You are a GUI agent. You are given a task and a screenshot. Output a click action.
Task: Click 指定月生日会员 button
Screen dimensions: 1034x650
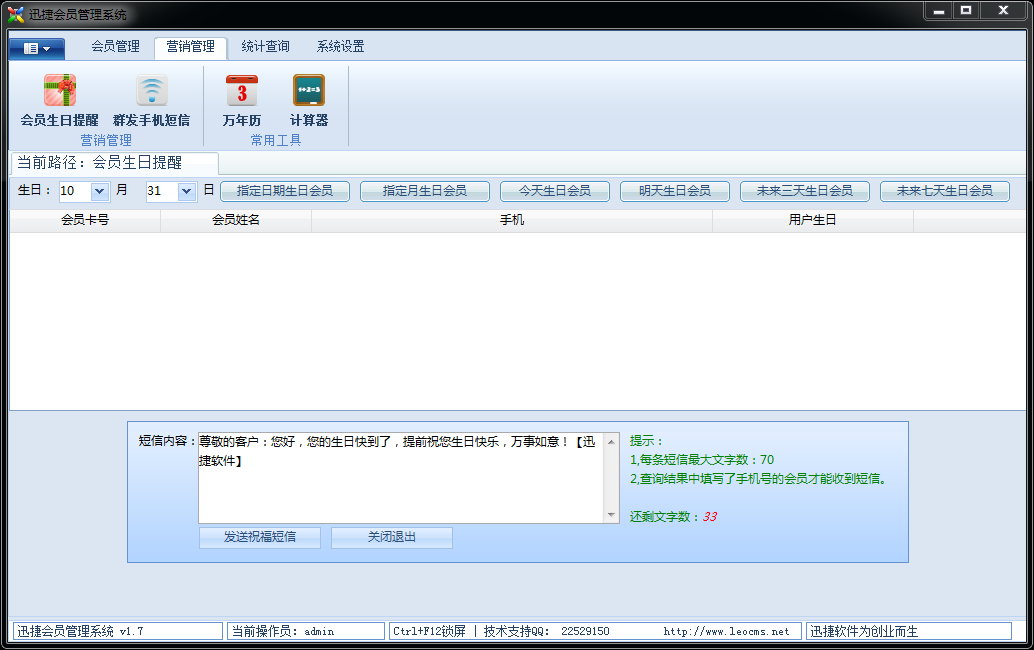[425, 191]
